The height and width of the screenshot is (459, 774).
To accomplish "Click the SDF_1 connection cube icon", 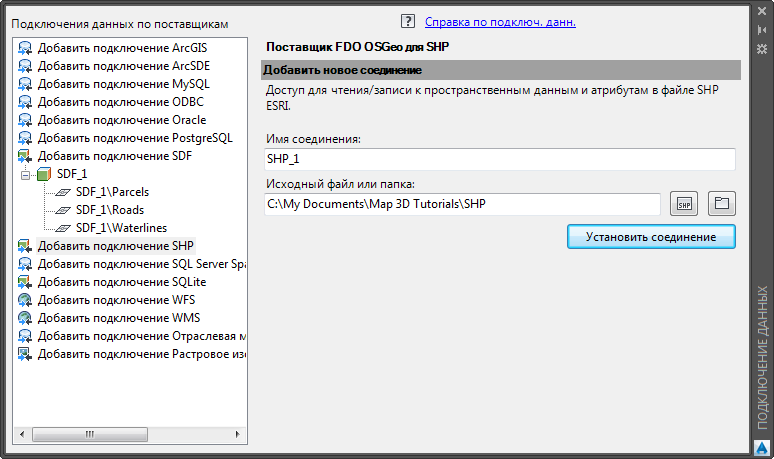I will 43,174.
